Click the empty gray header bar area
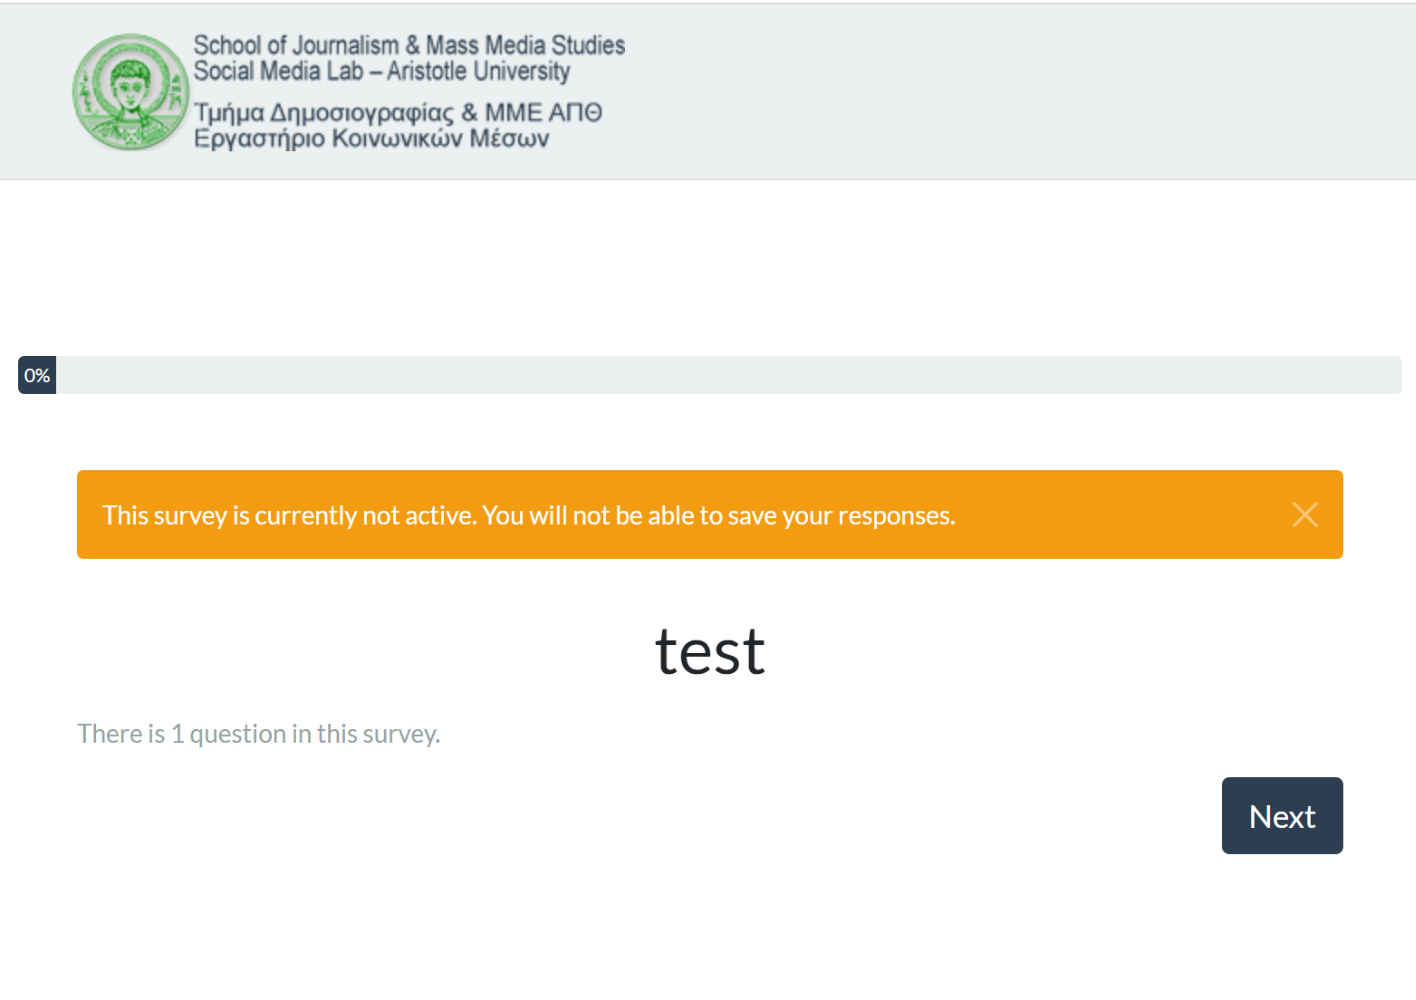 click(x=1000, y=92)
